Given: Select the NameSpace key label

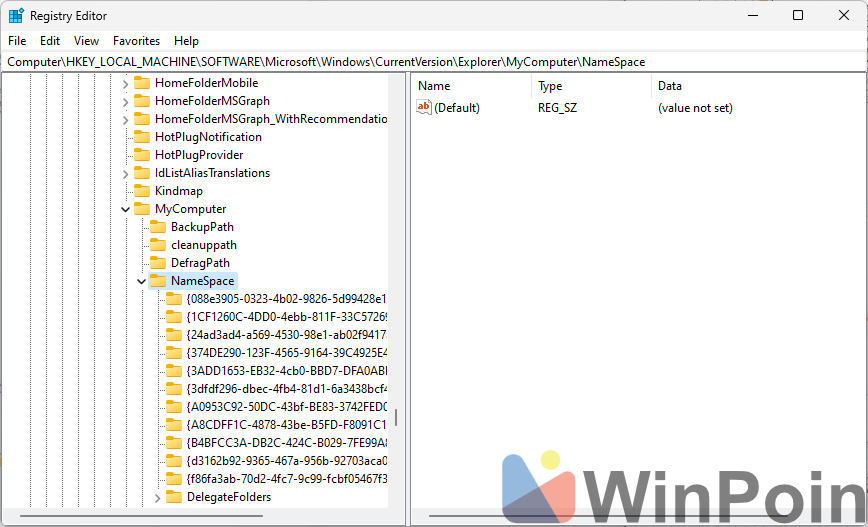Looking at the screenshot, I should [203, 281].
